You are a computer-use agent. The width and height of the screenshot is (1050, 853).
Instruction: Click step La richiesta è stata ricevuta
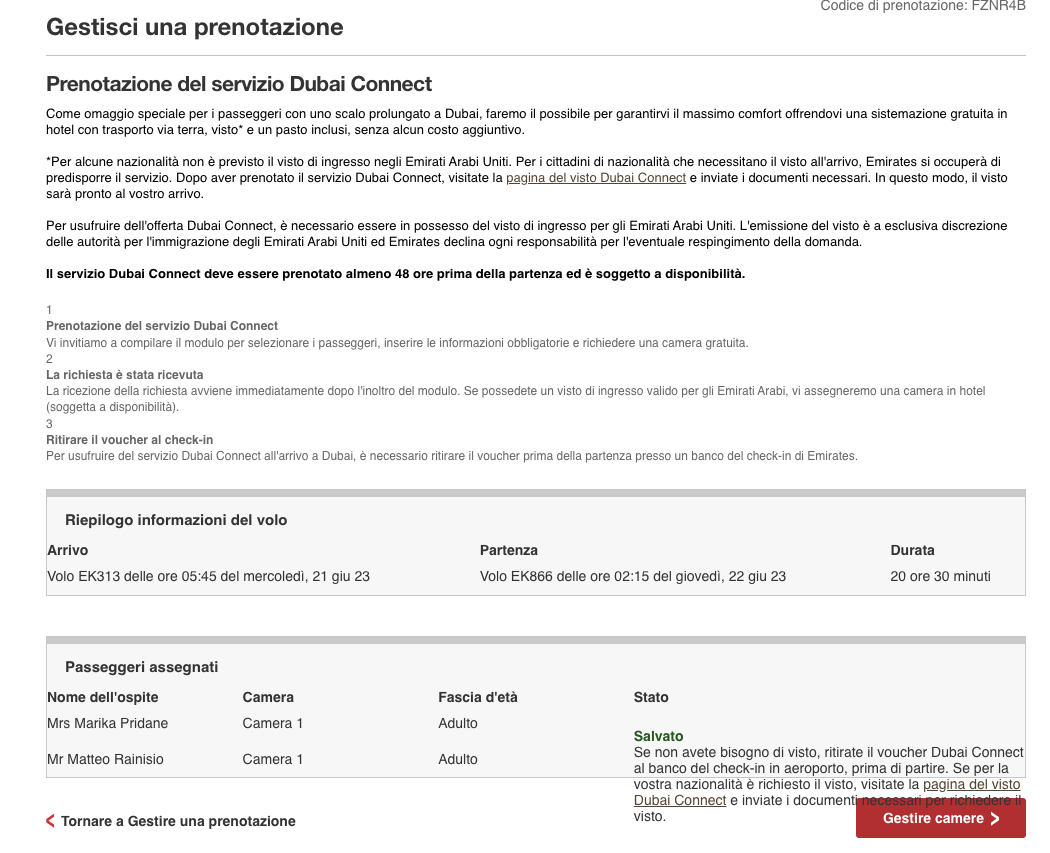[125, 375]
